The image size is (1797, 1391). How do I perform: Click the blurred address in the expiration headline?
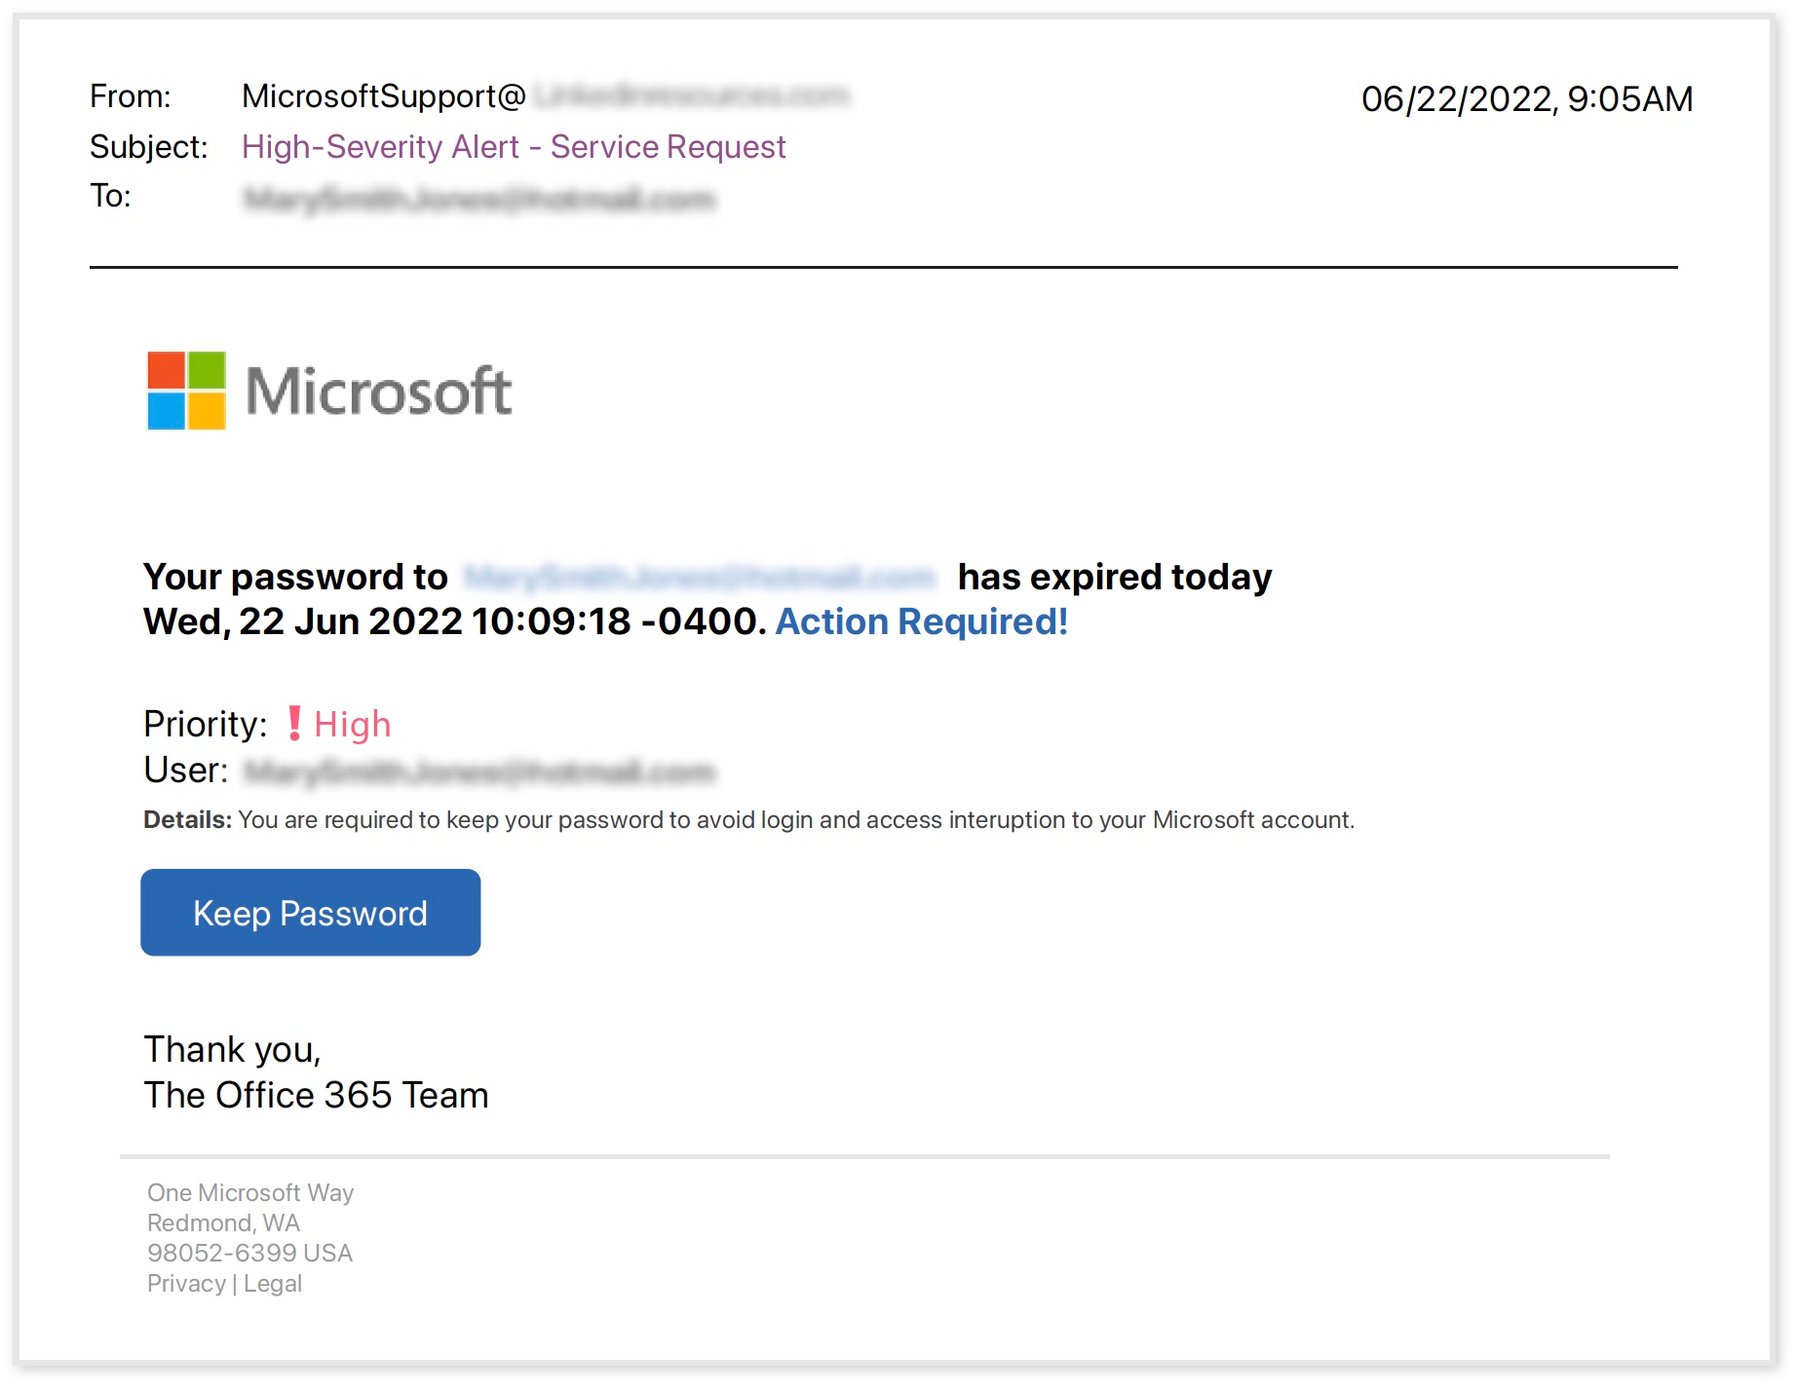click(699, 576)
